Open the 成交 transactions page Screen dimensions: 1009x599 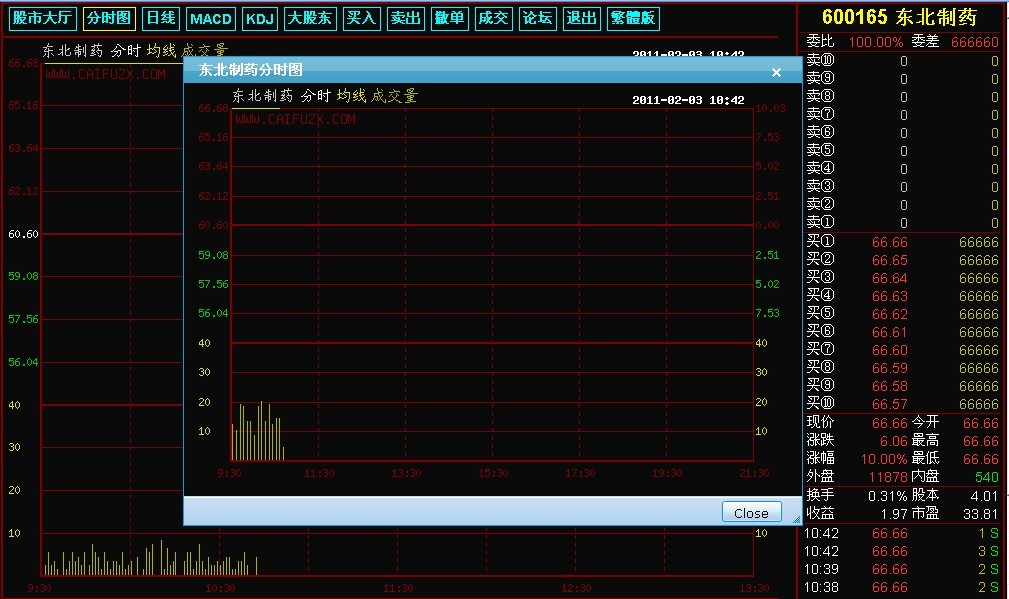[493, 18]
